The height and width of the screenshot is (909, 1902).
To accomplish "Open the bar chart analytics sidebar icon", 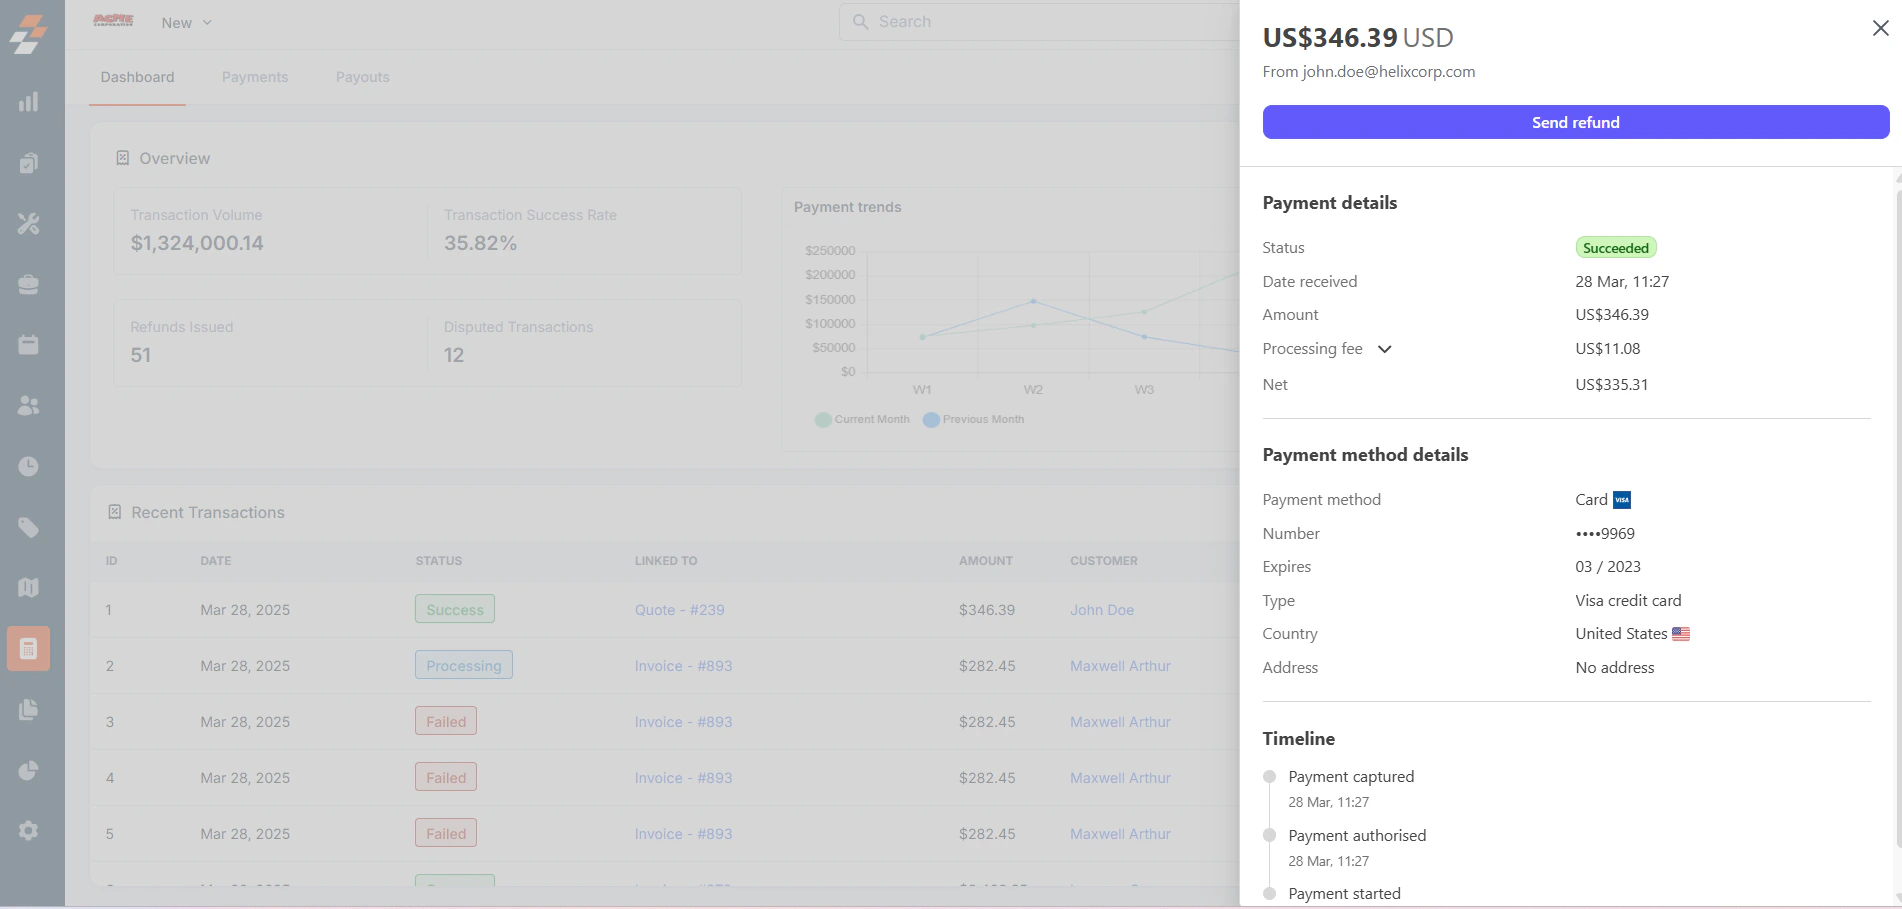I will 28,102.
